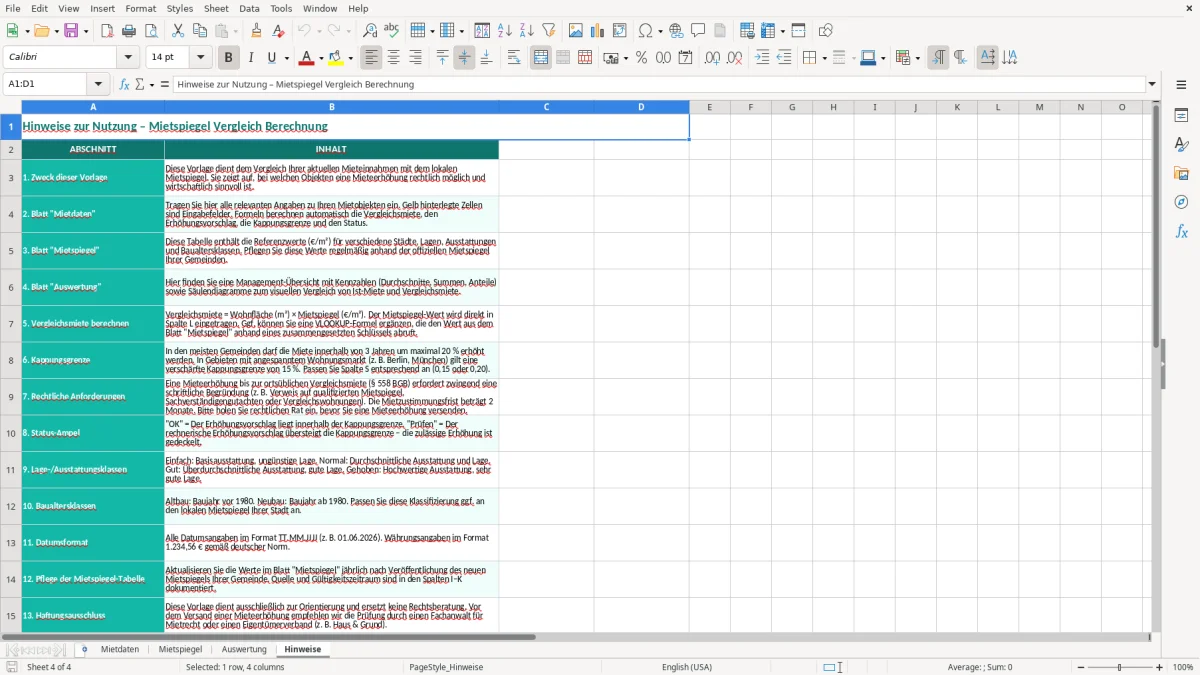
Task: Click the zoom slider handle
Action: click(x=1120, y=667)
